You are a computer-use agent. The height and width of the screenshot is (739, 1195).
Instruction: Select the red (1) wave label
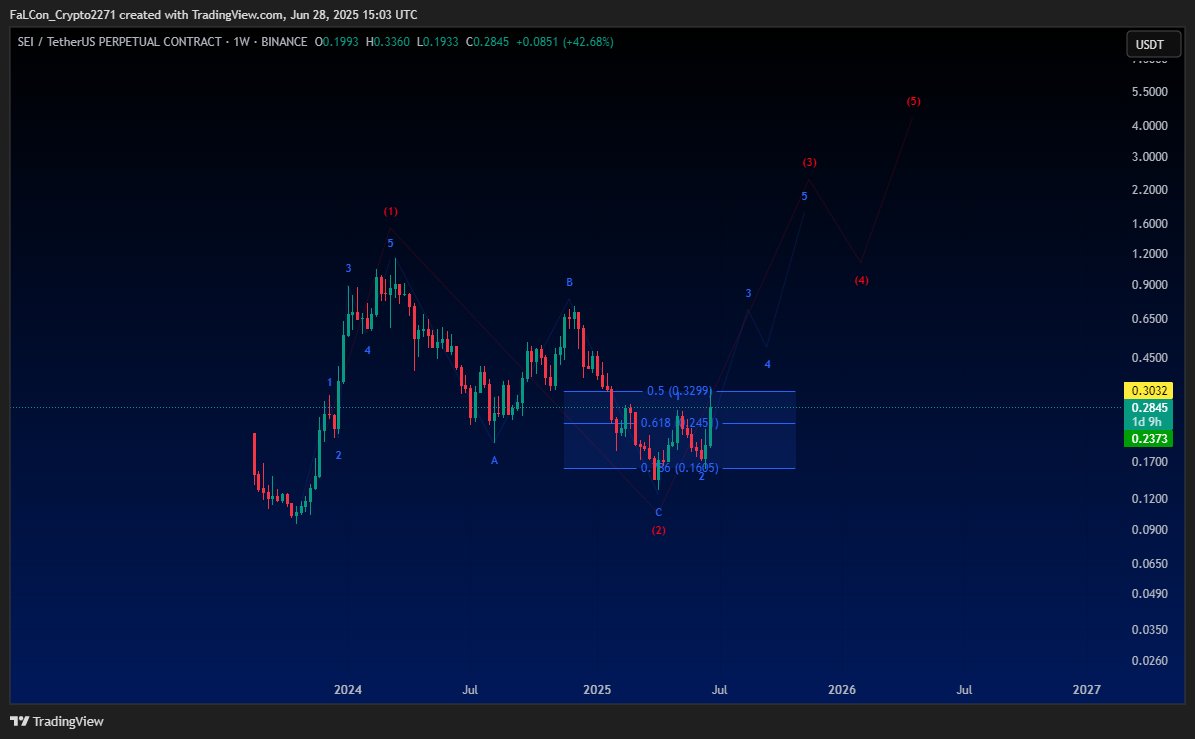coord(390,211)
